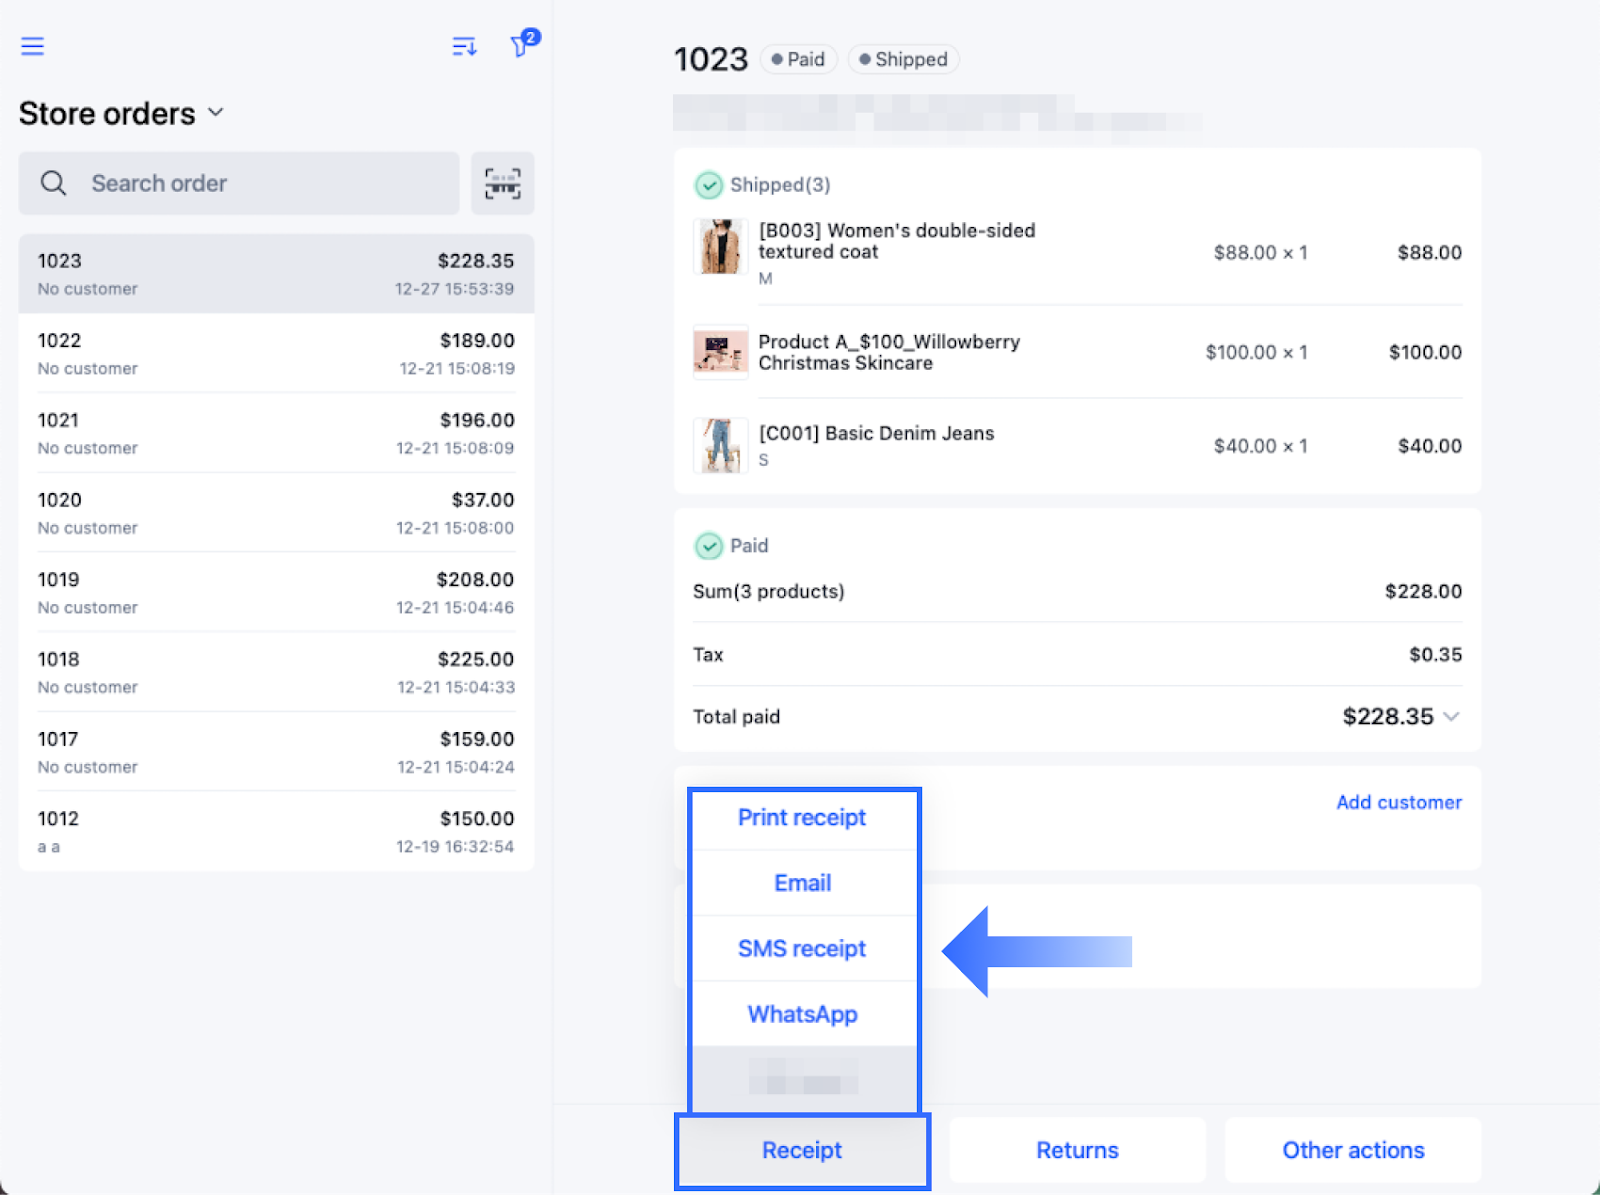The image size is (1600, 1195).
Task: Open Other actions
Action: click(1353, 1151)
